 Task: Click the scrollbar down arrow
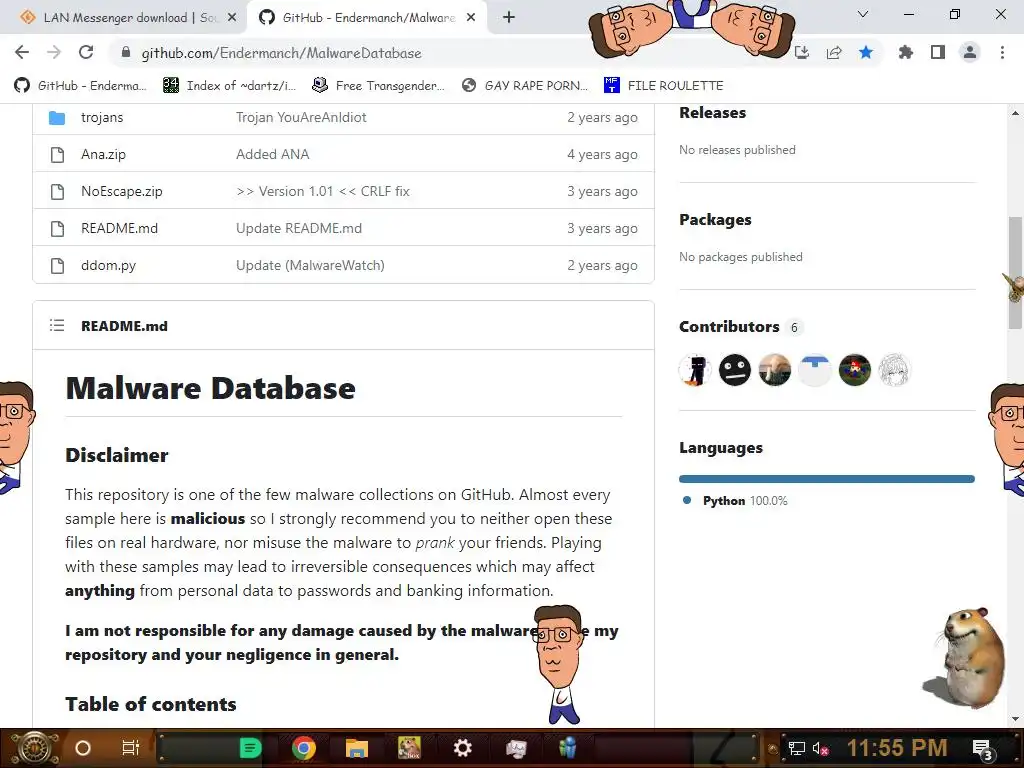tap(1015, 720)
